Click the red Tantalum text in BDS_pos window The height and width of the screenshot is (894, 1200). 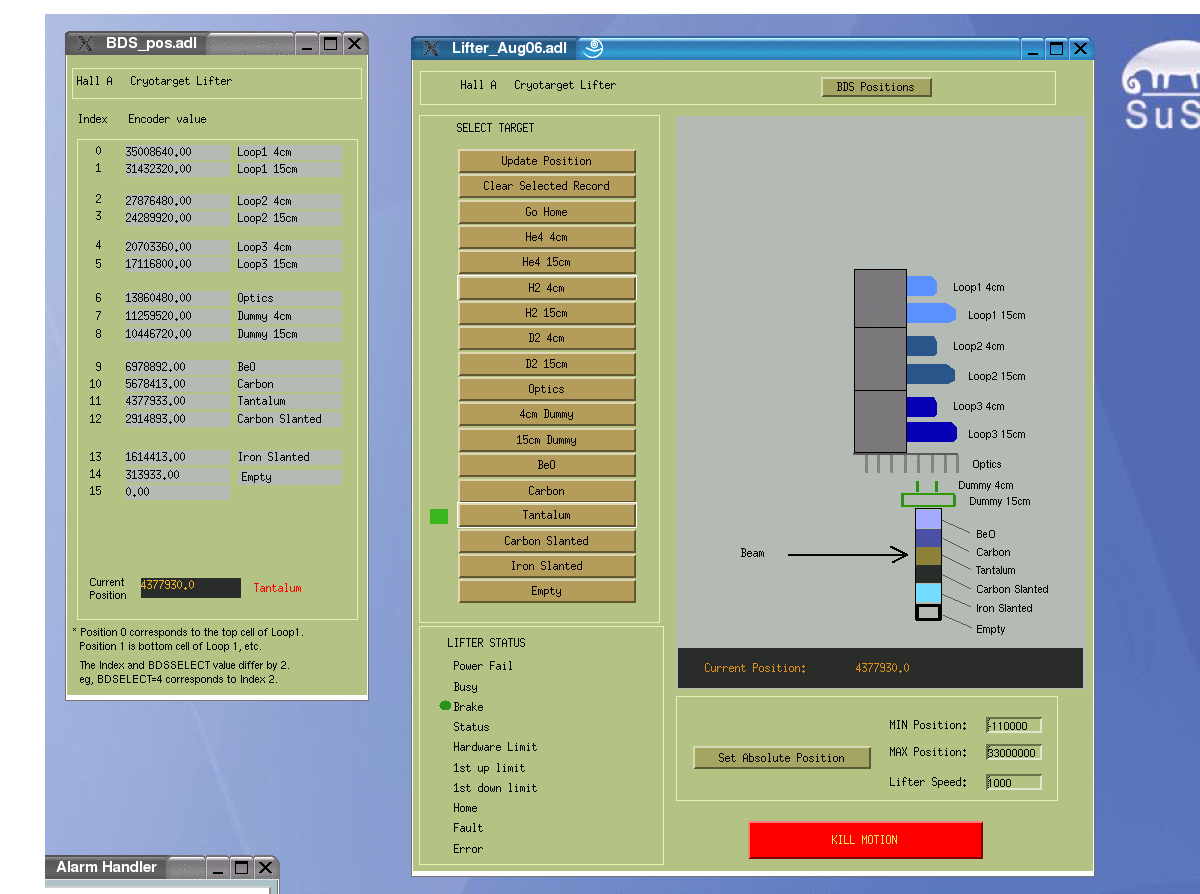point(277,588)
